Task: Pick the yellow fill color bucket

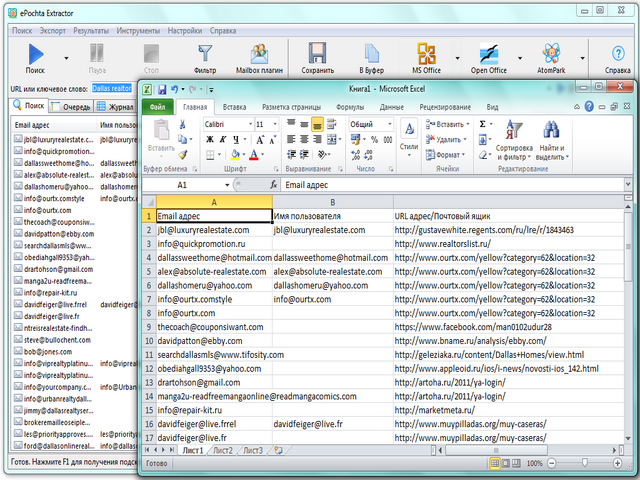Action: coord(235,155)
